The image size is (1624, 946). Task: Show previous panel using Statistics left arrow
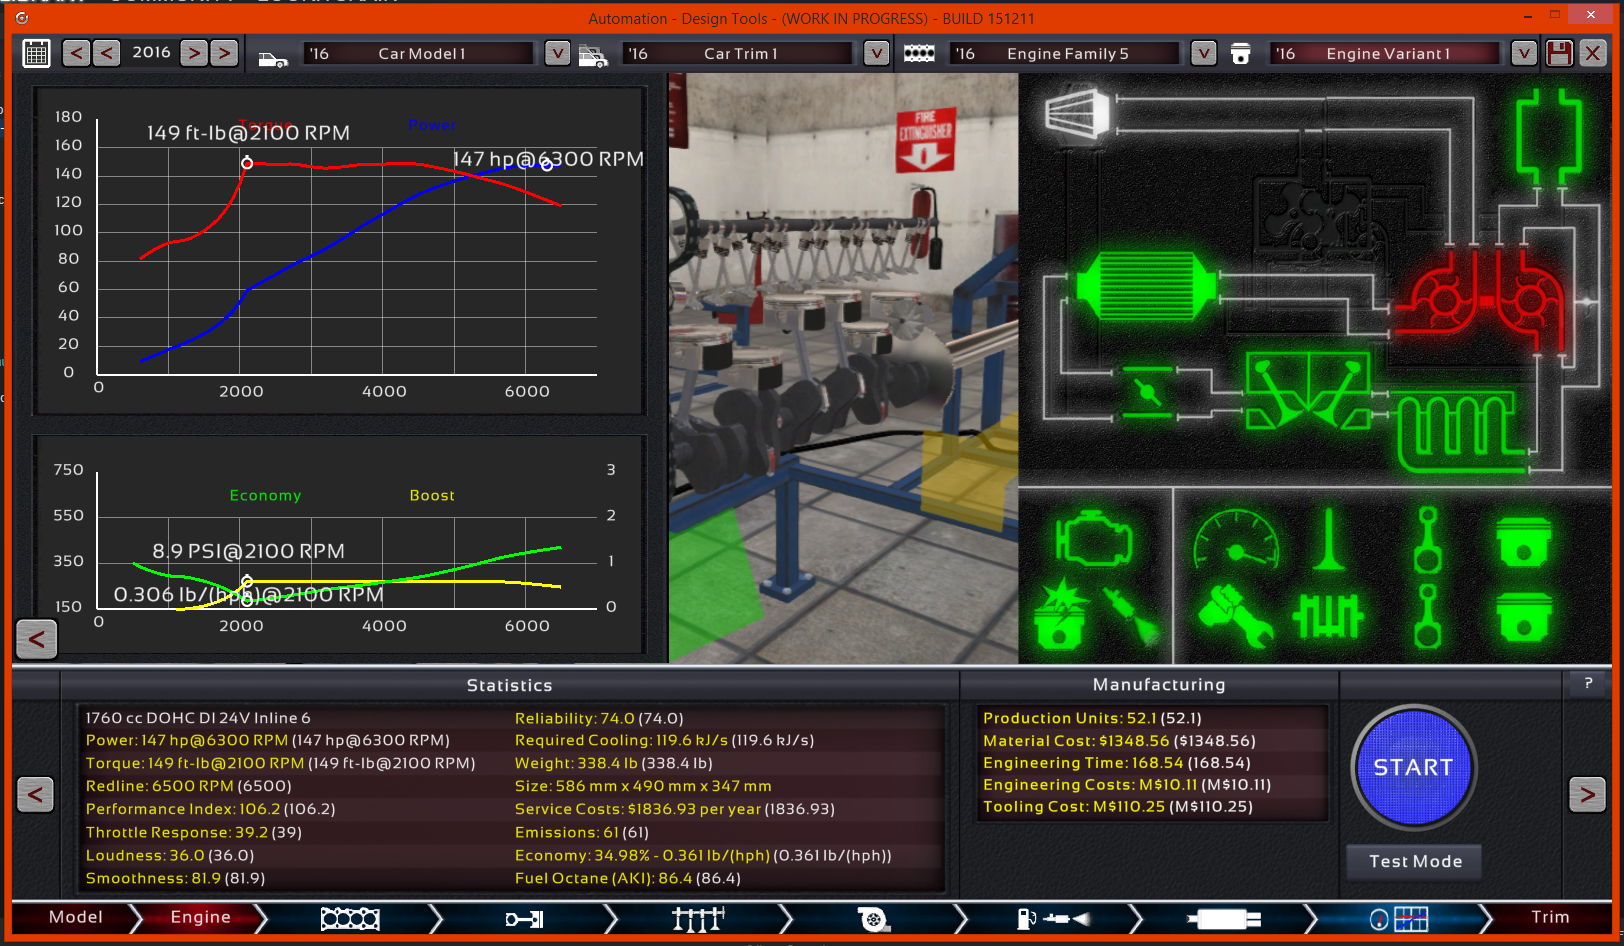coord(35,795)
